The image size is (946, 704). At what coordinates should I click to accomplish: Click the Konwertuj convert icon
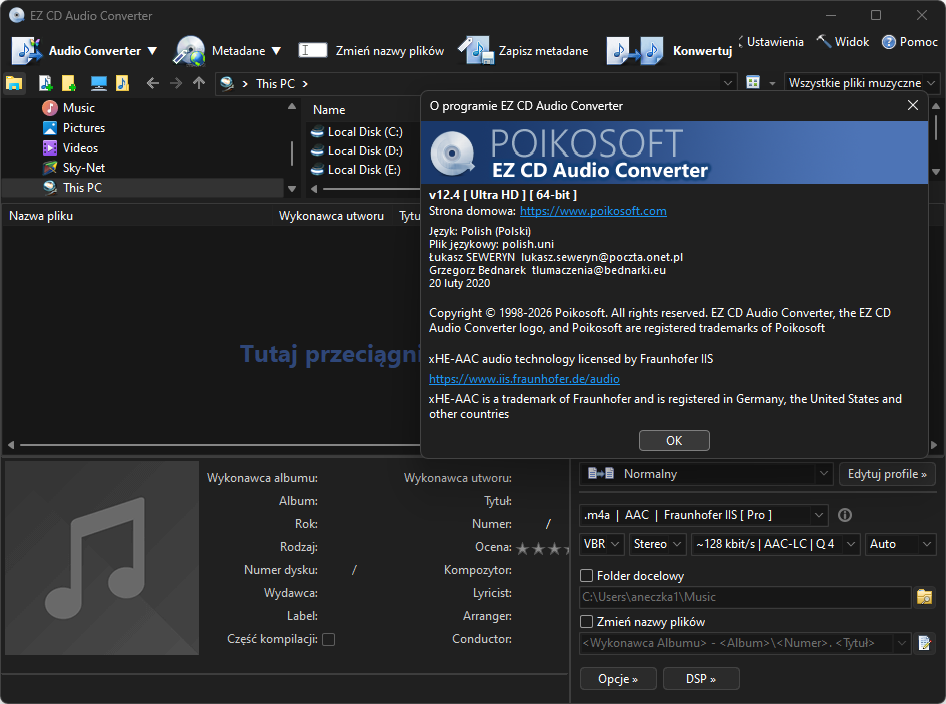coord(635,51)
